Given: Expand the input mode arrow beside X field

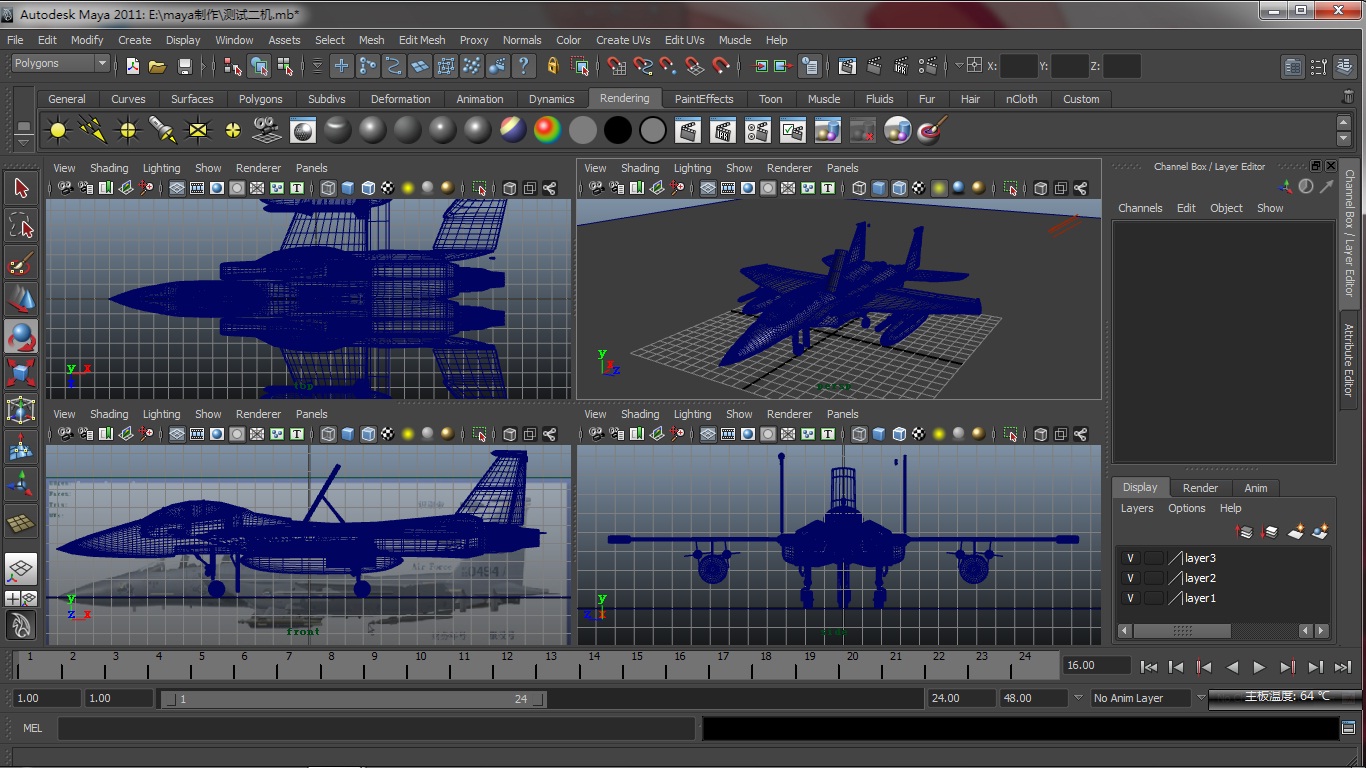Looking at the screenshot, I should [959, 66].
